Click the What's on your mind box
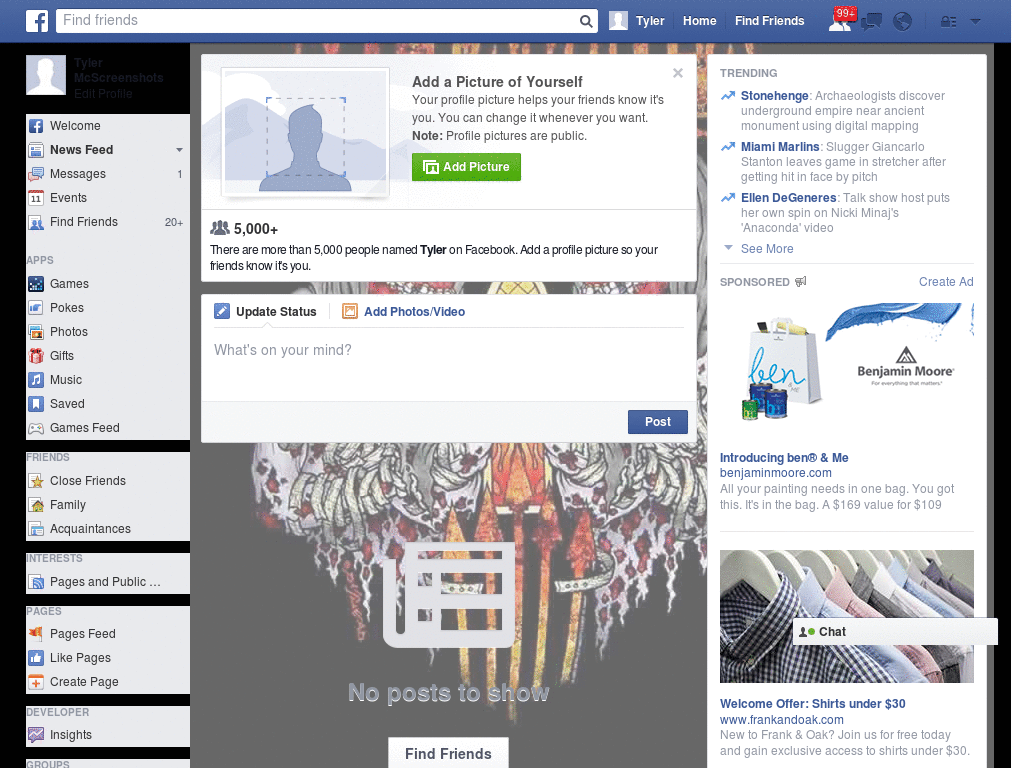The image size is (1024, 768). tap(448, 364)
